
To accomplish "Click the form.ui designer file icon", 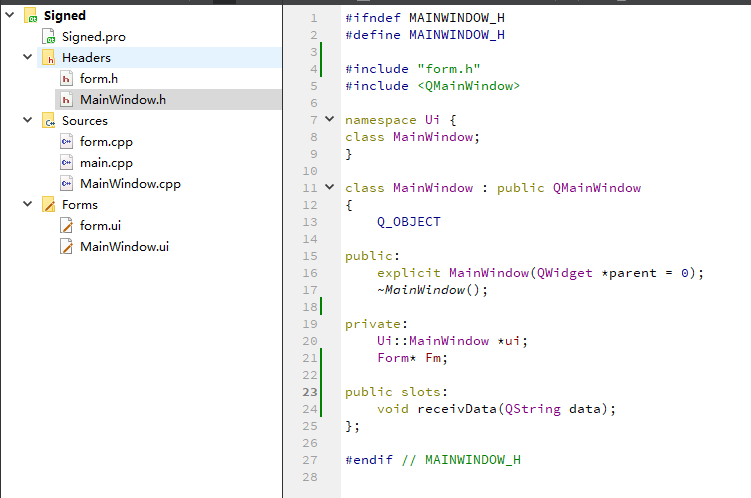I will coord(66,226).
